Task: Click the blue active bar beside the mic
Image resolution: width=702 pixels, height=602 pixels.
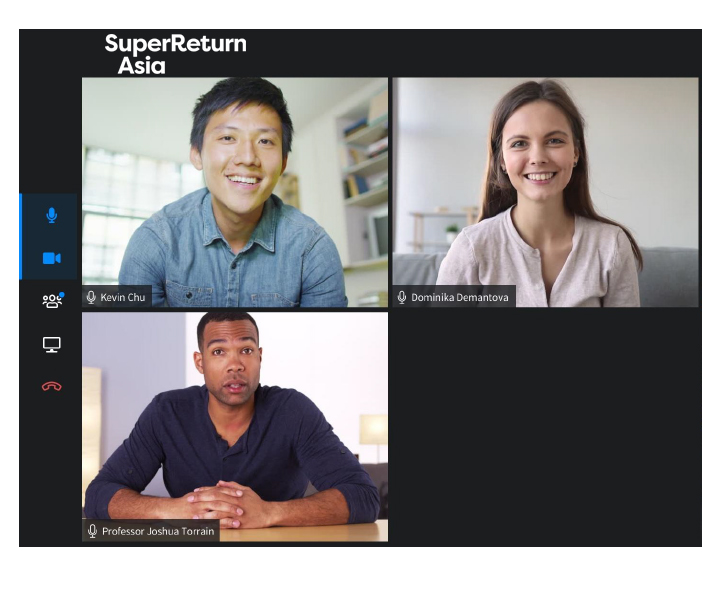Action: point(21,237)
